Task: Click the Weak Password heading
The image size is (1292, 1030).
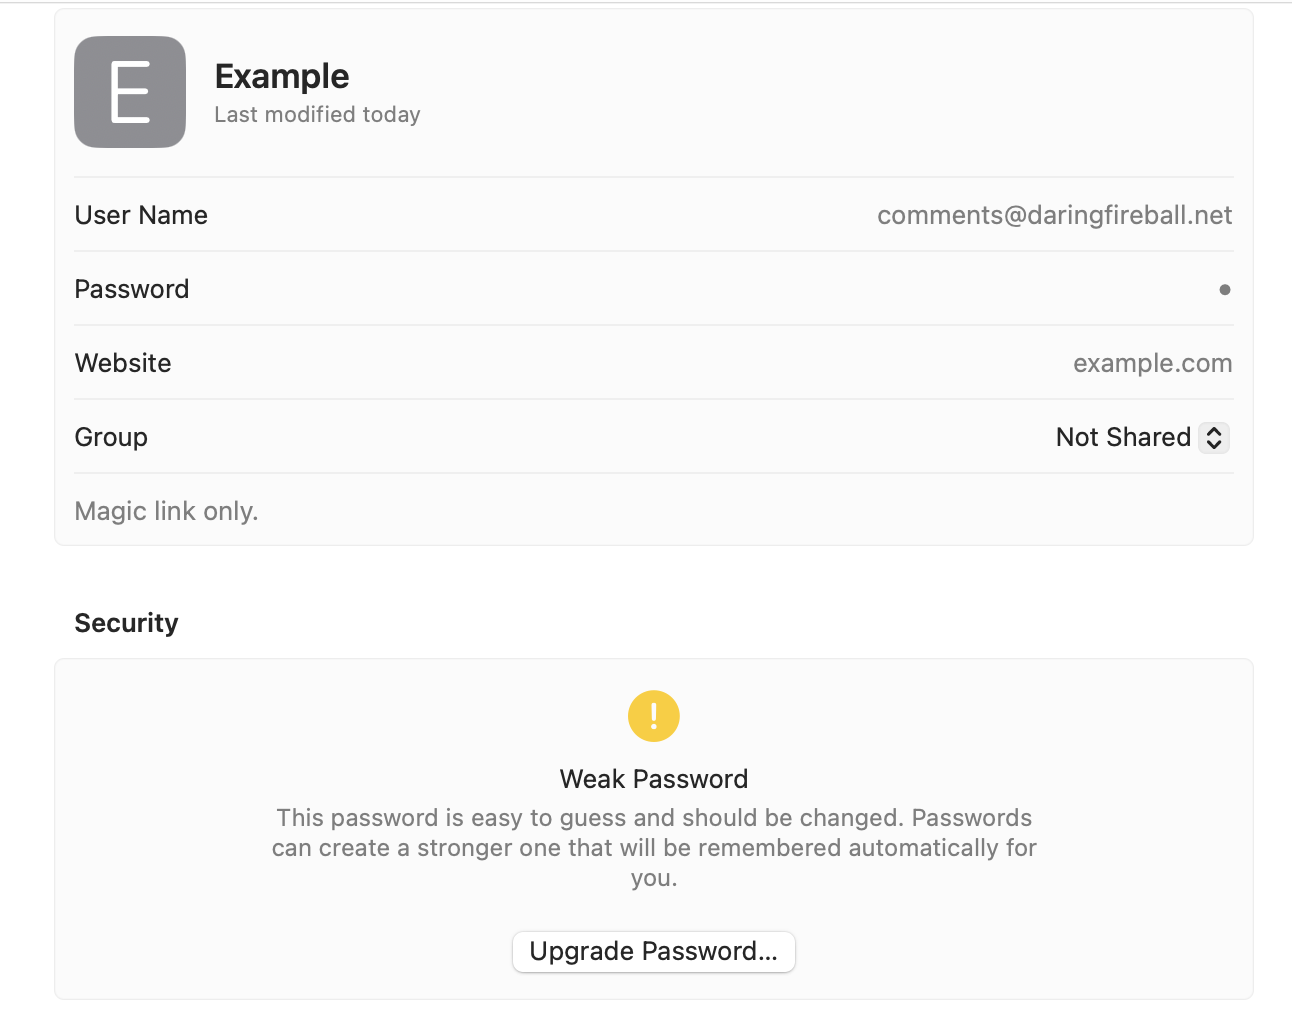Action: coord(654,779)
